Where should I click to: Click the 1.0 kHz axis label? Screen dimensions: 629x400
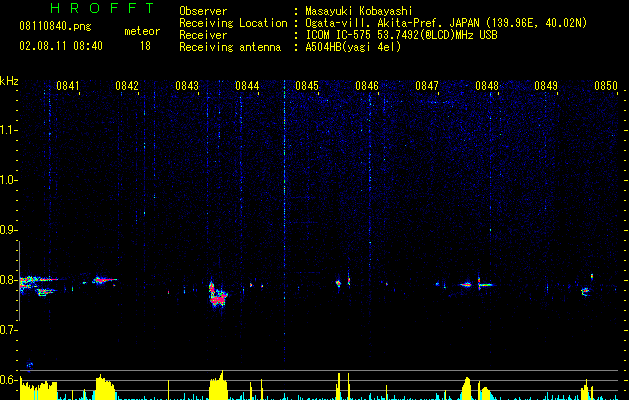(x=8, y=180)
